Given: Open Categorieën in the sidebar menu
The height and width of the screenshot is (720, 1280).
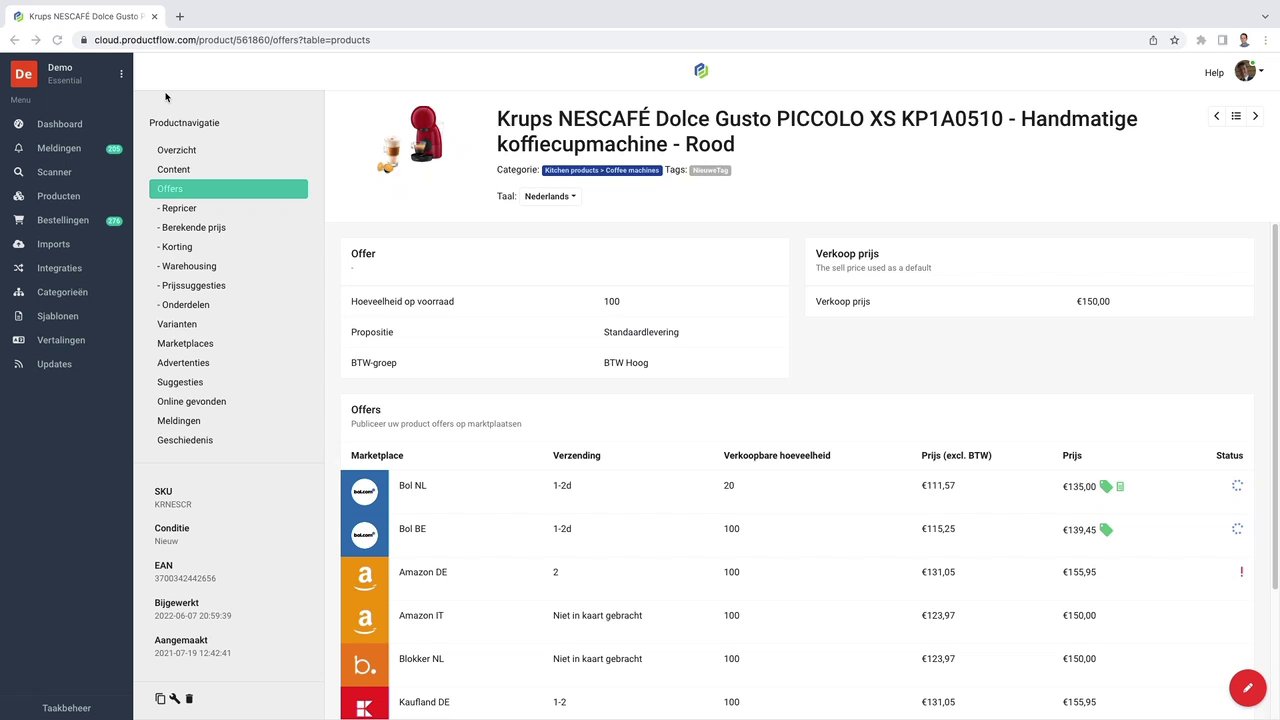Looking at the screenshot, I should click(x=62, y=292).
